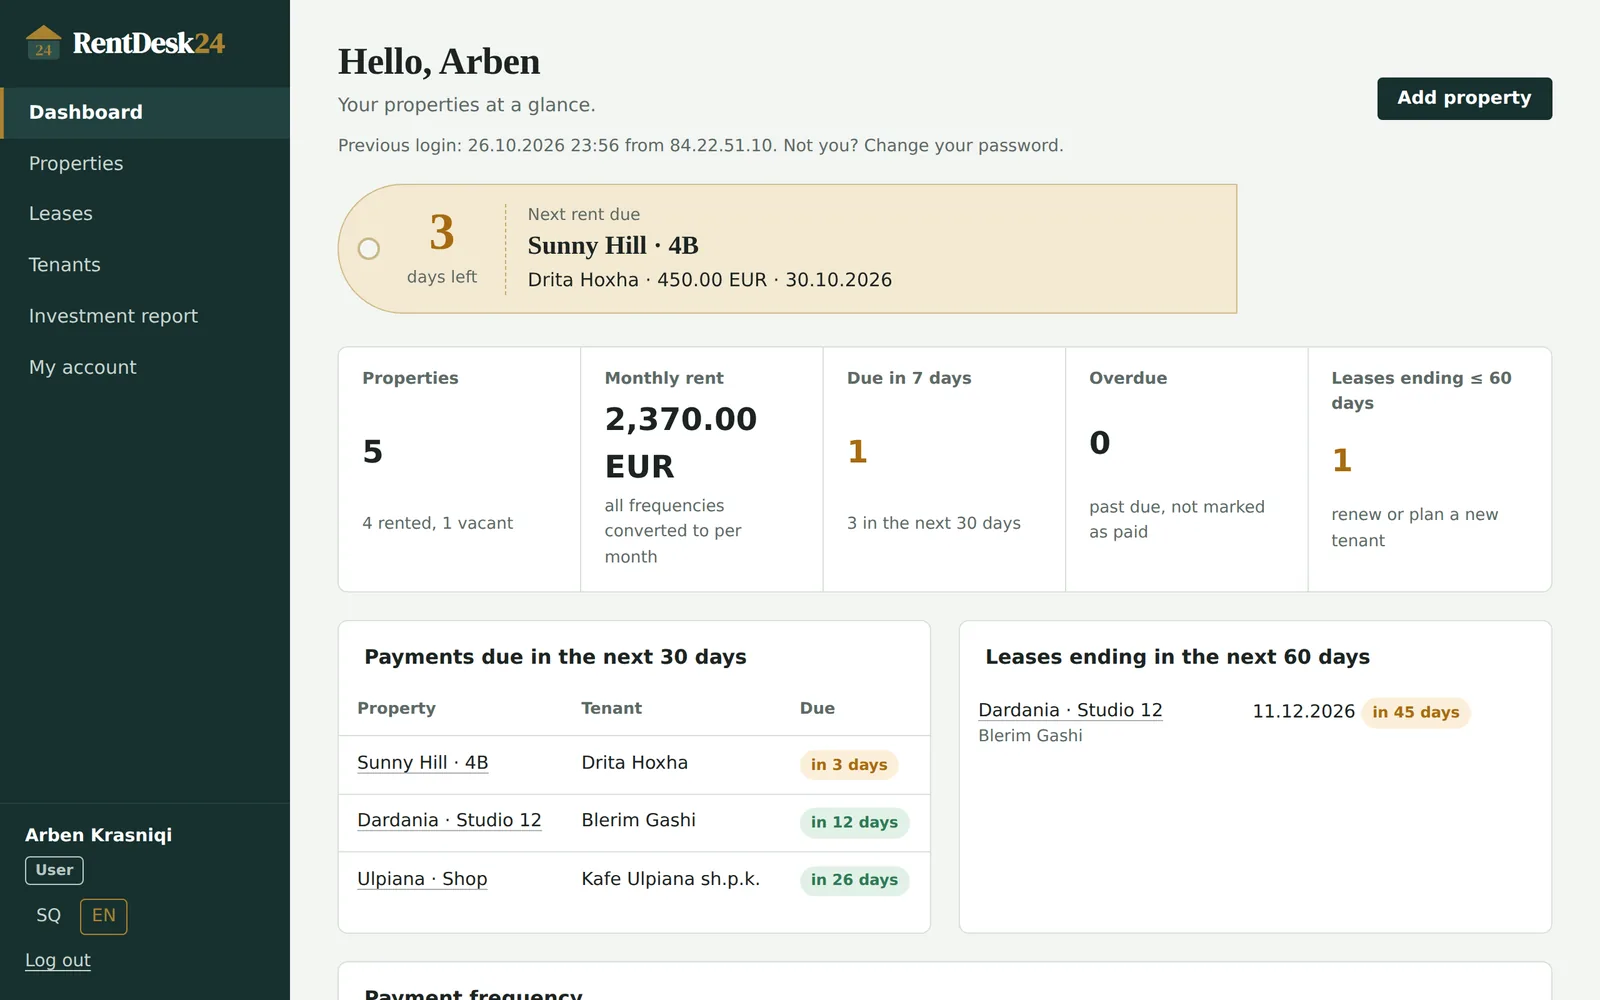Open the Leases section
The height and width of the screenshot is (1000, 1600).
(145, 214)
